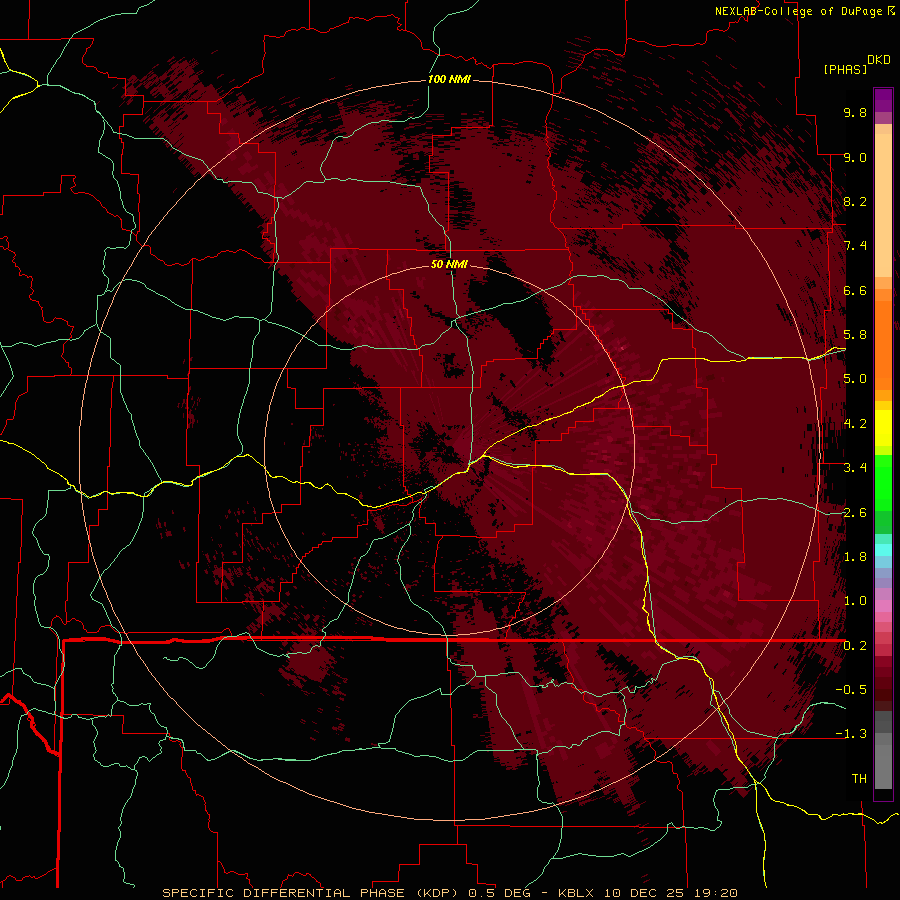Select the 2.6 legend value

[x=855, y=513]
